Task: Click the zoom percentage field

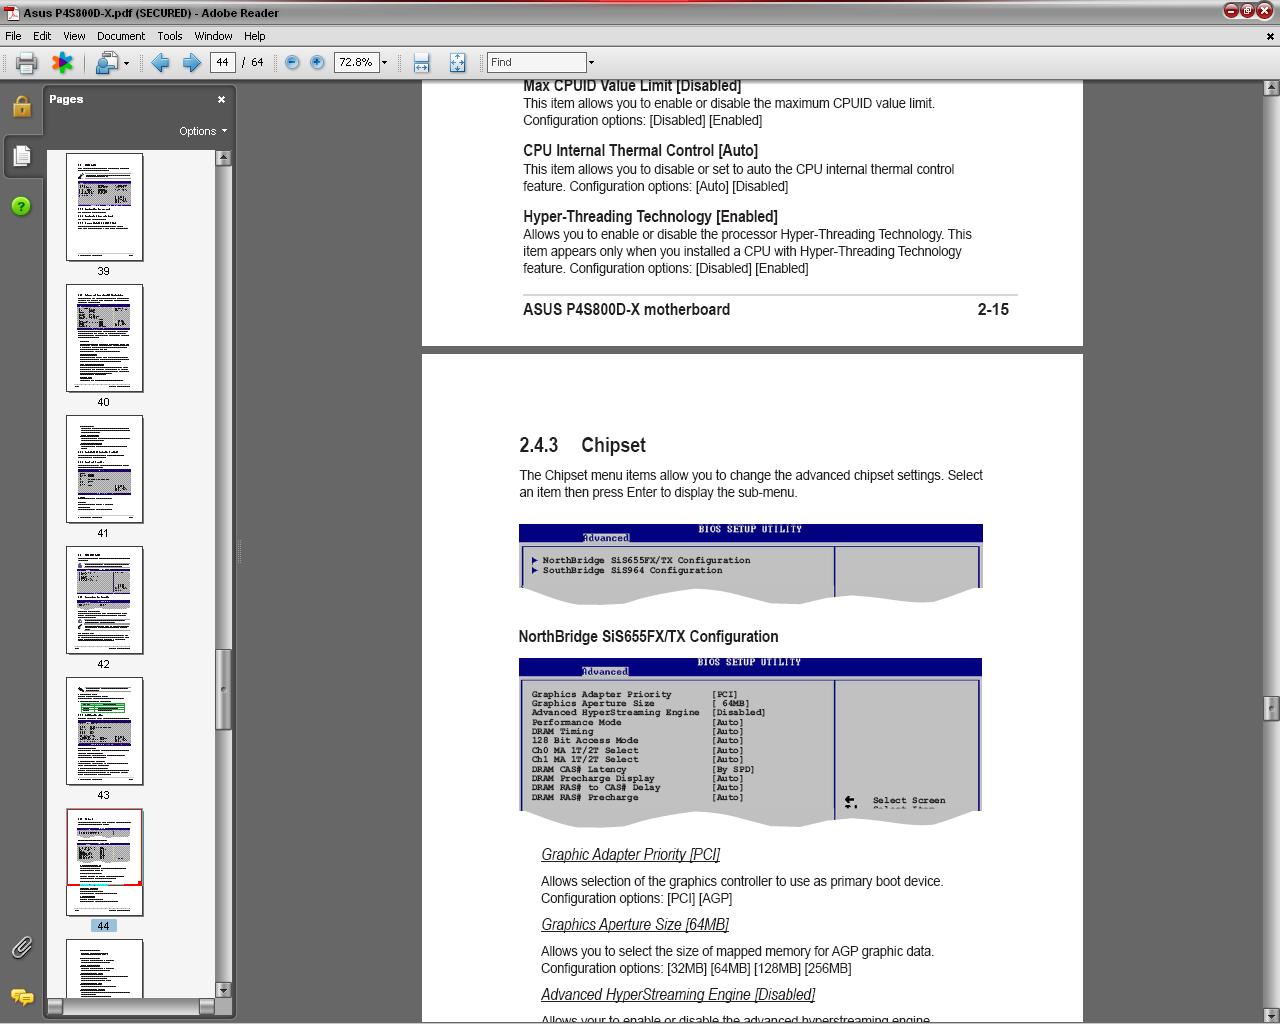Action: pyautogui.click(x=356, y=62)
